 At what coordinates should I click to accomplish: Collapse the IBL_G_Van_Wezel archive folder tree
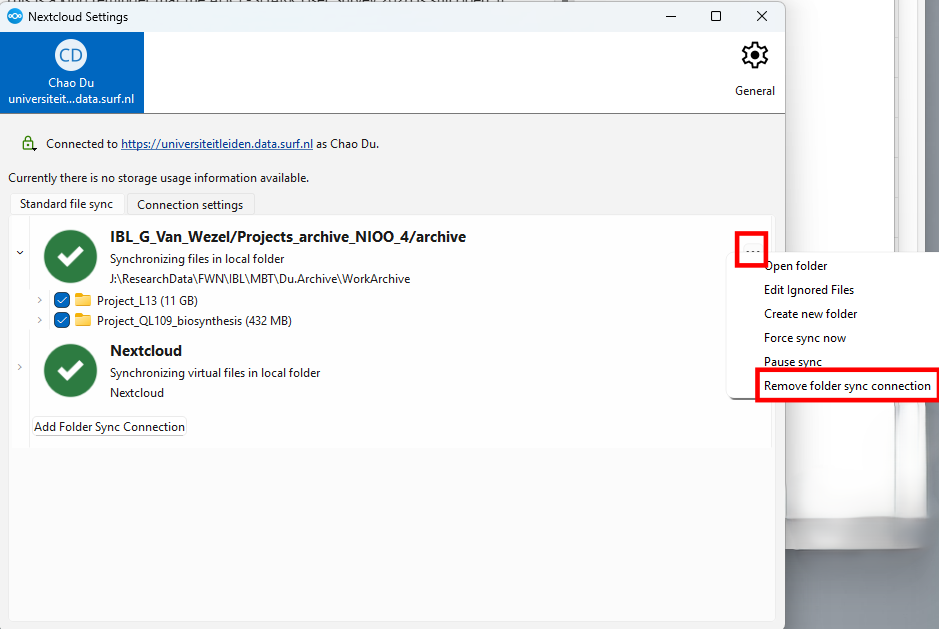(x=20, y=253)
